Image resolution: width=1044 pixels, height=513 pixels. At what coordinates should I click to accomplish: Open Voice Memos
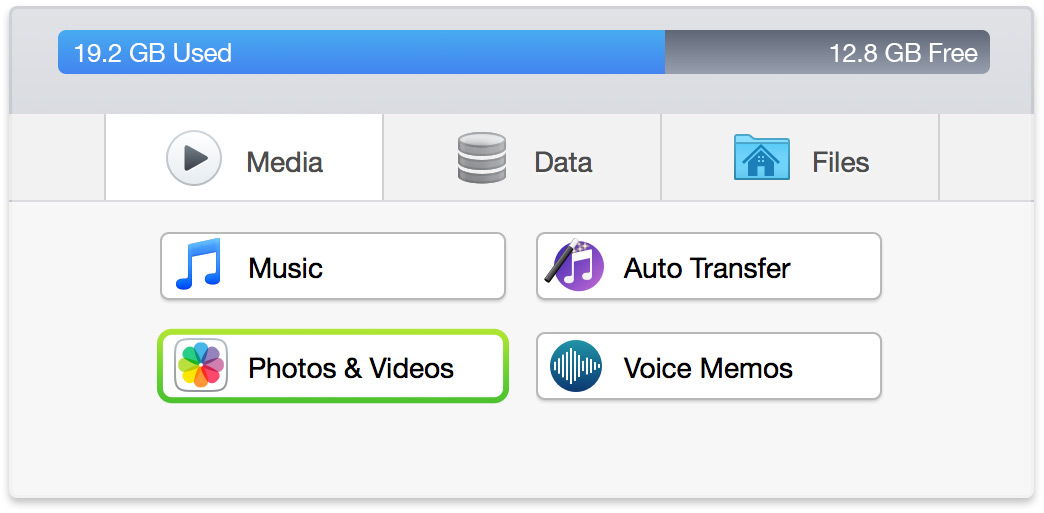709,367
